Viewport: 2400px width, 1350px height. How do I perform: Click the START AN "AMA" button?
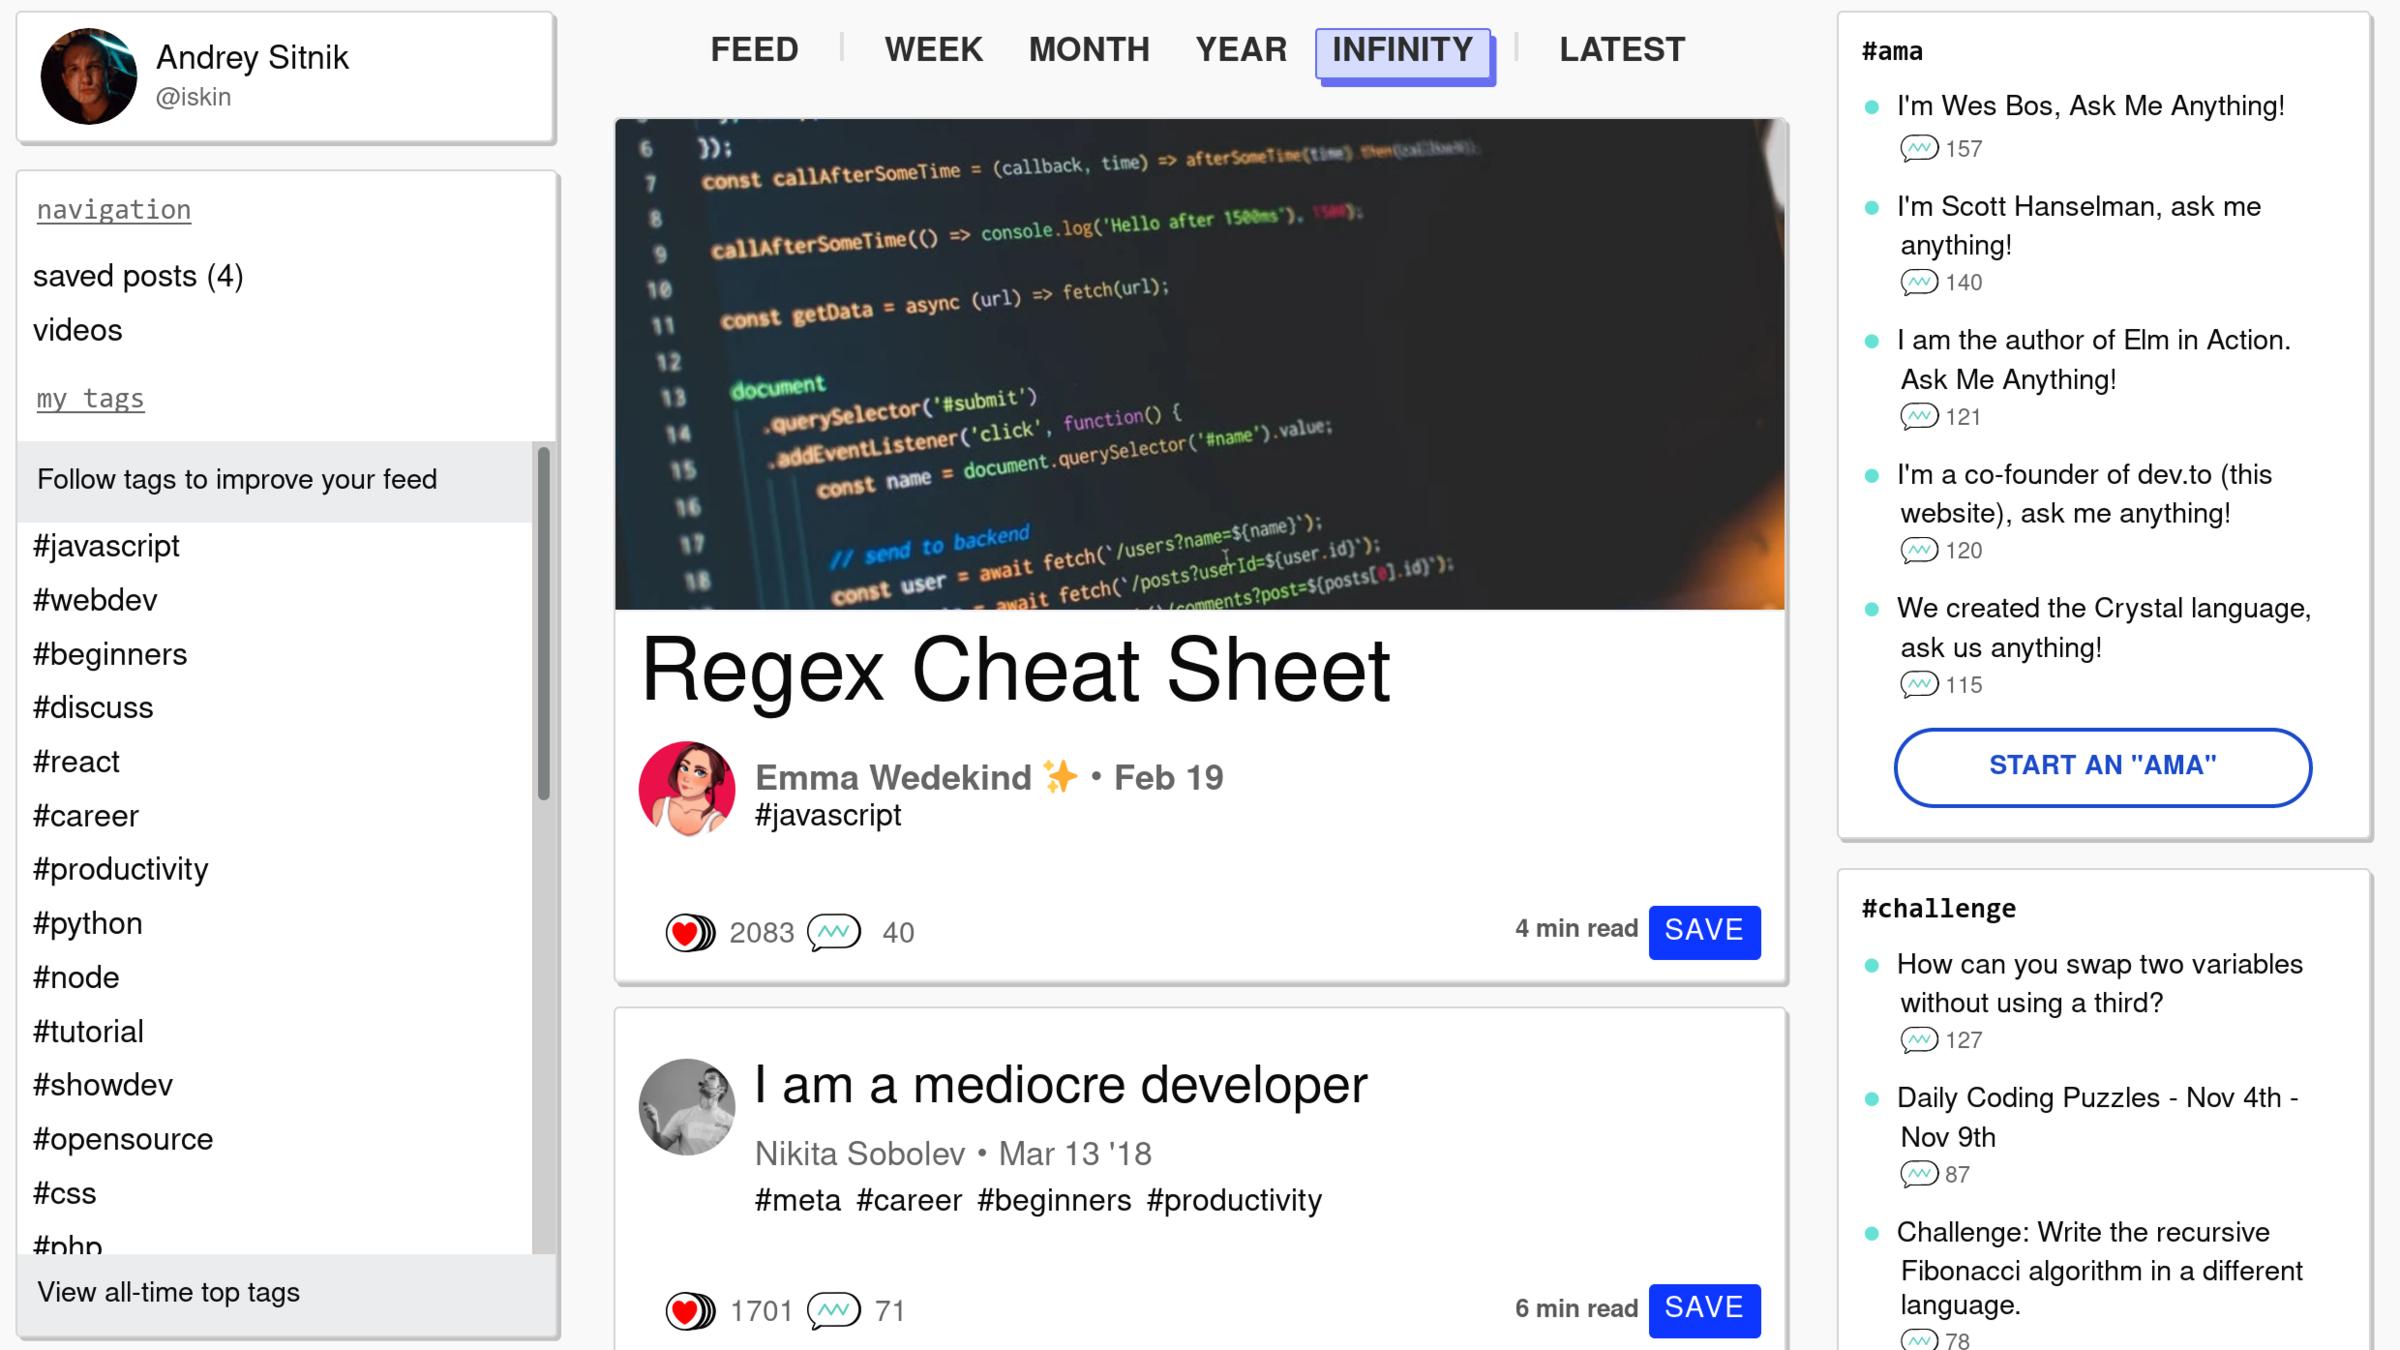tap(2102, 767)
